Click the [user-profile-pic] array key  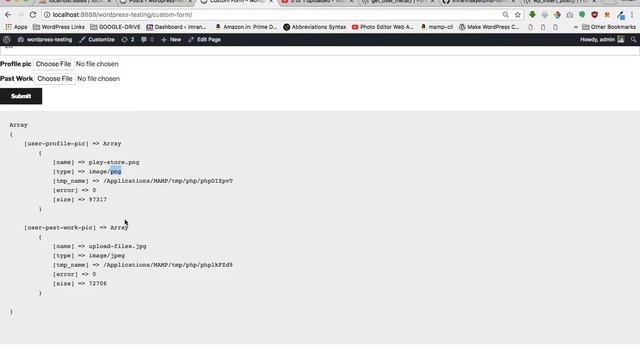[56, 144]
